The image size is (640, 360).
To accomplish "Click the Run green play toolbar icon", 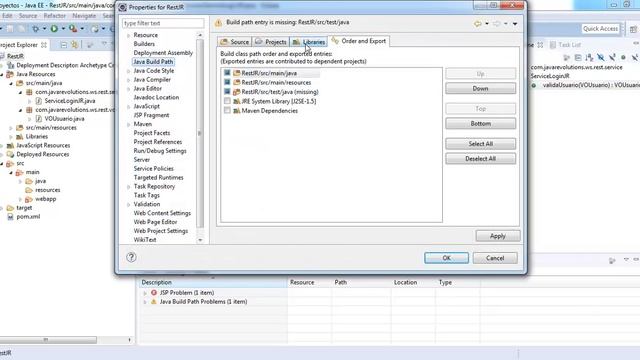I will click(54, 29).
